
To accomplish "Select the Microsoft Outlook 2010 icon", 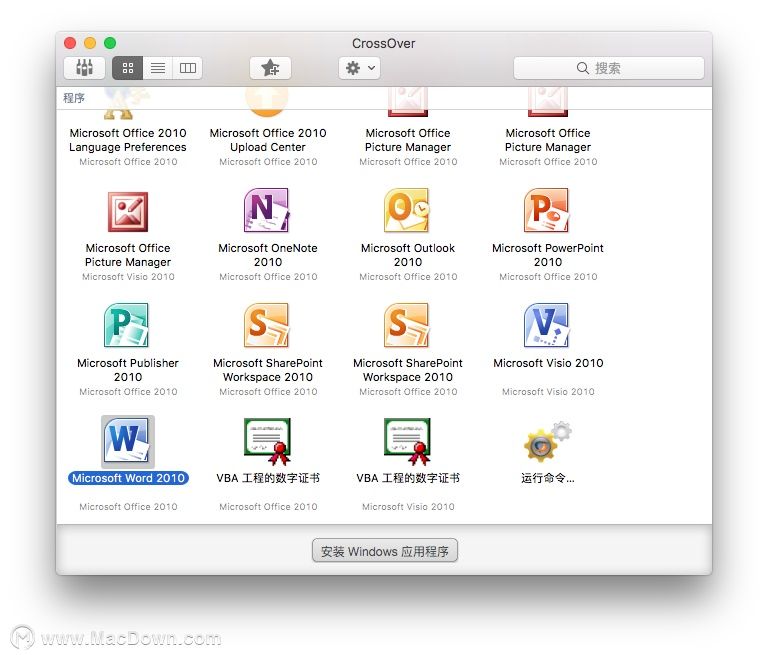I will 407,211.
